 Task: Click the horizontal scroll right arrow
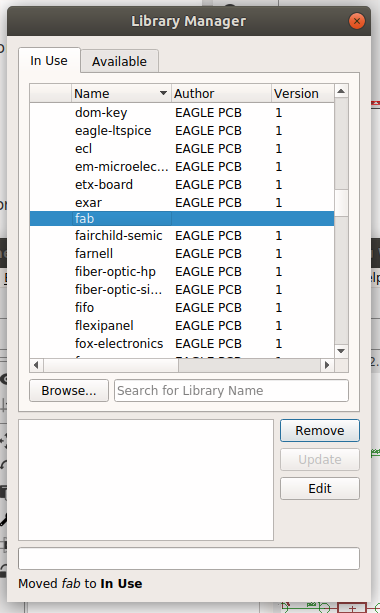[x=327, y=365]
